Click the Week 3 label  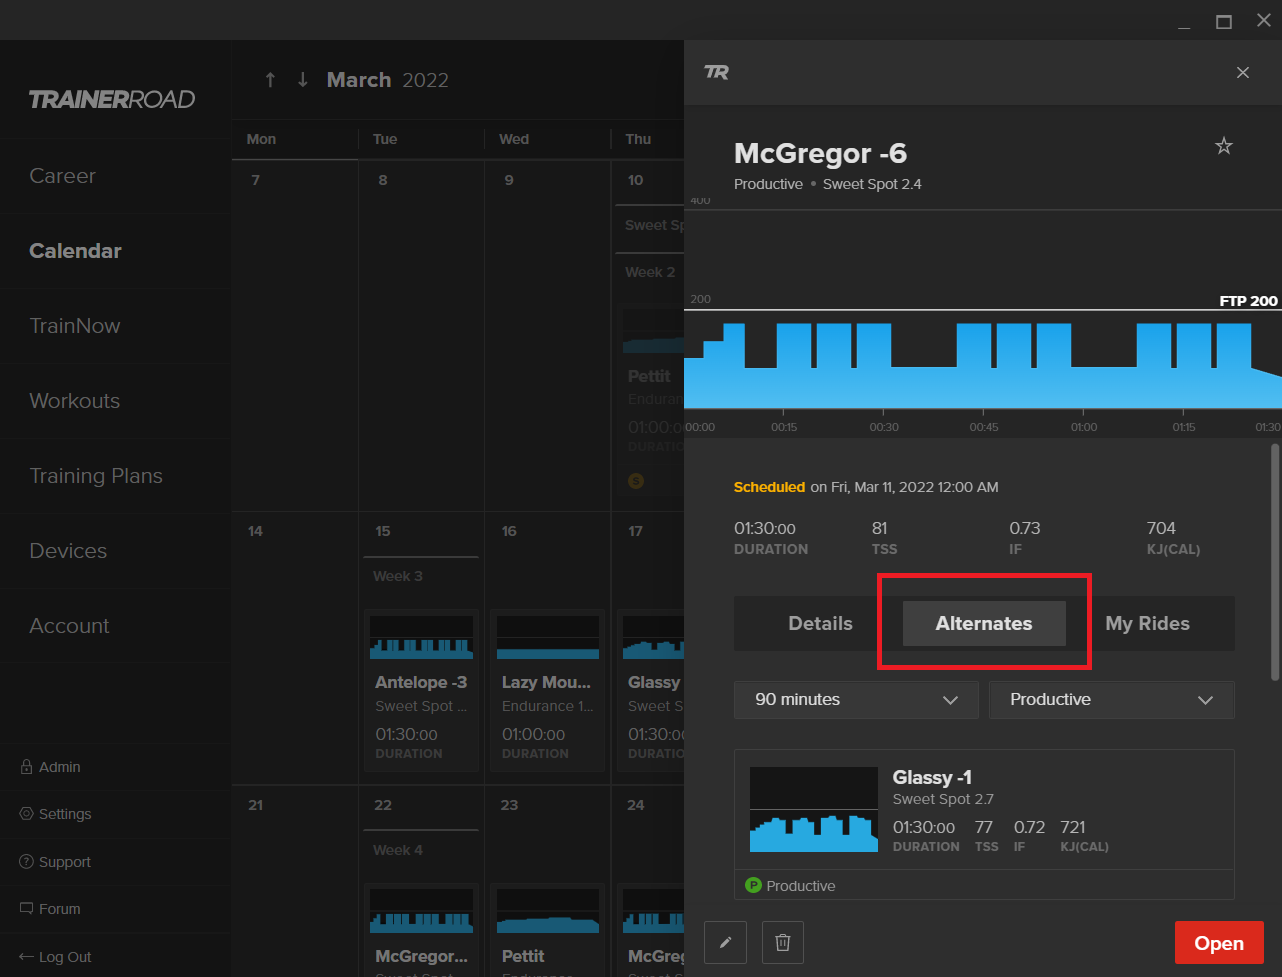(398, 576)
